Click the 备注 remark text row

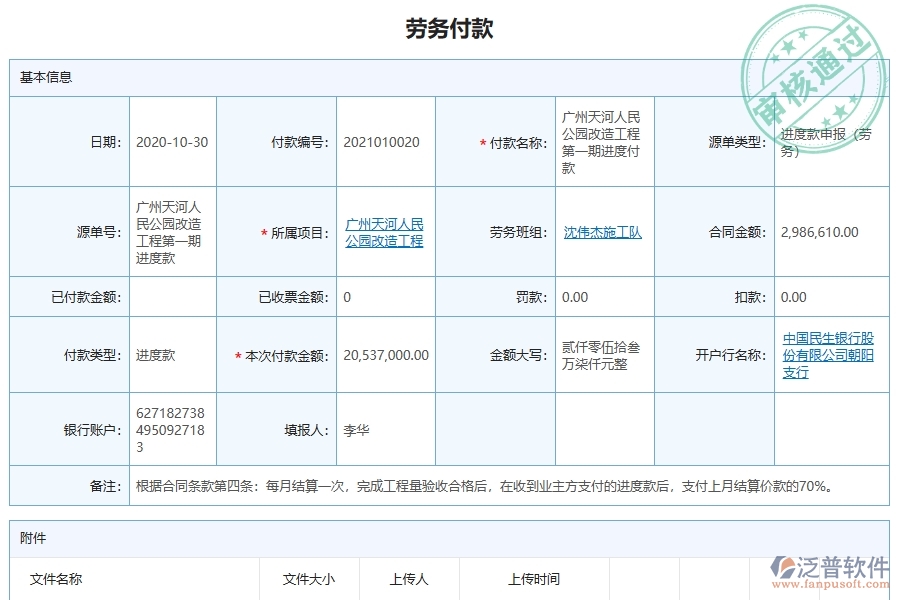pyautogui.click(x=480, y=488)
